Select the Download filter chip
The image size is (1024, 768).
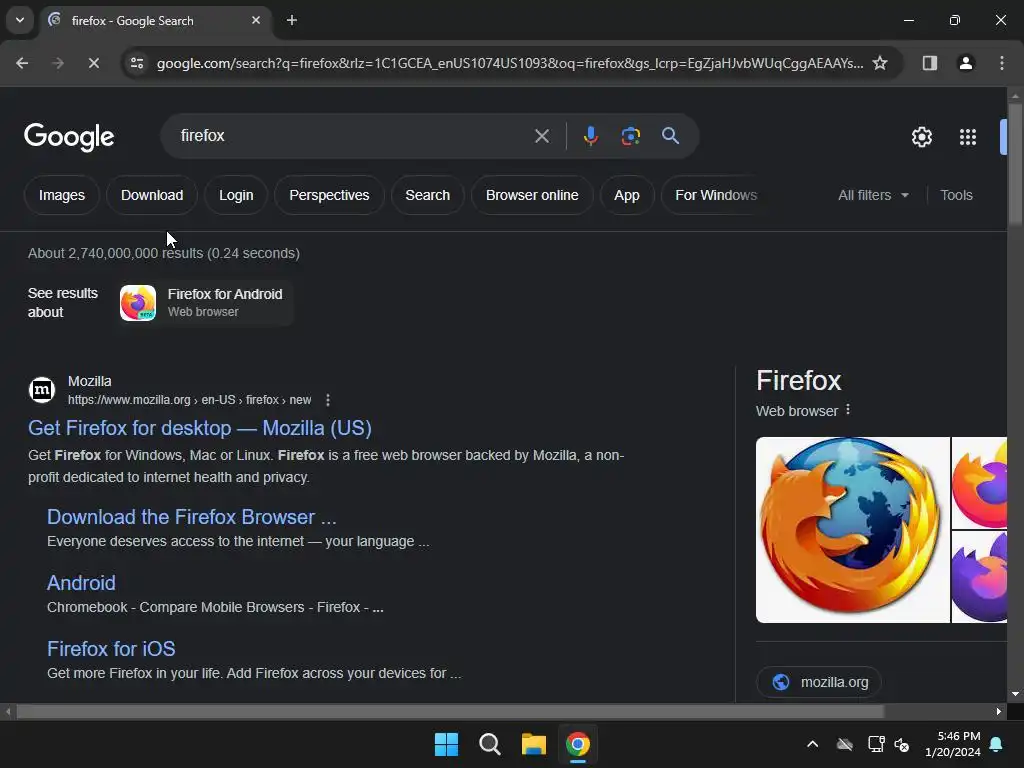(x=152, y=195)
